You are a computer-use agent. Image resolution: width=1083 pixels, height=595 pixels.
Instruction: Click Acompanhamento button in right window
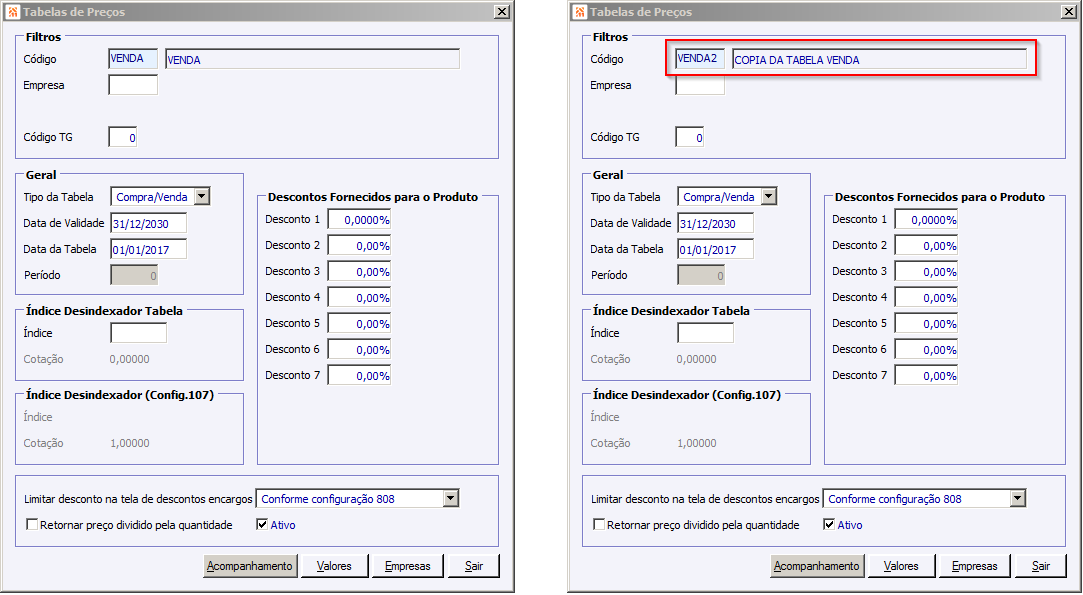(816, 566)
